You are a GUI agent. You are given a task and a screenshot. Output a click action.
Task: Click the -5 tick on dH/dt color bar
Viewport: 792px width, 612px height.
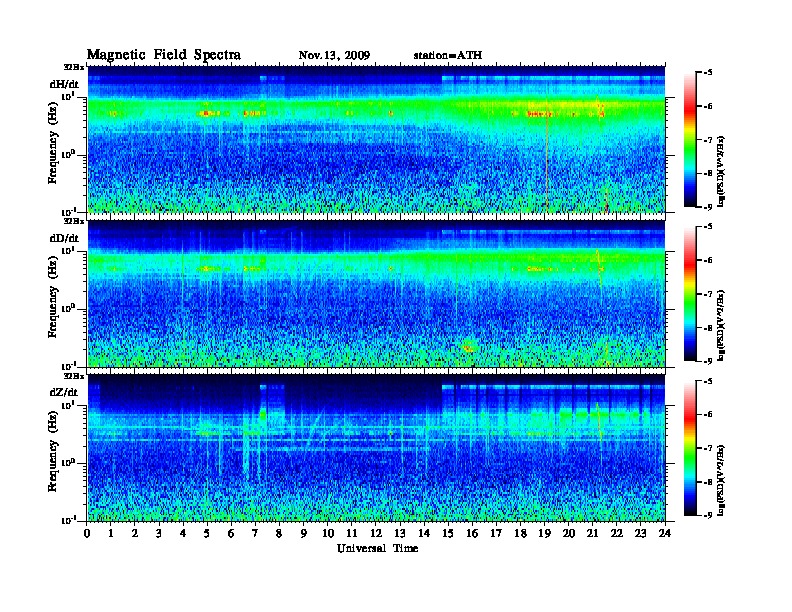tap(708, 73)
